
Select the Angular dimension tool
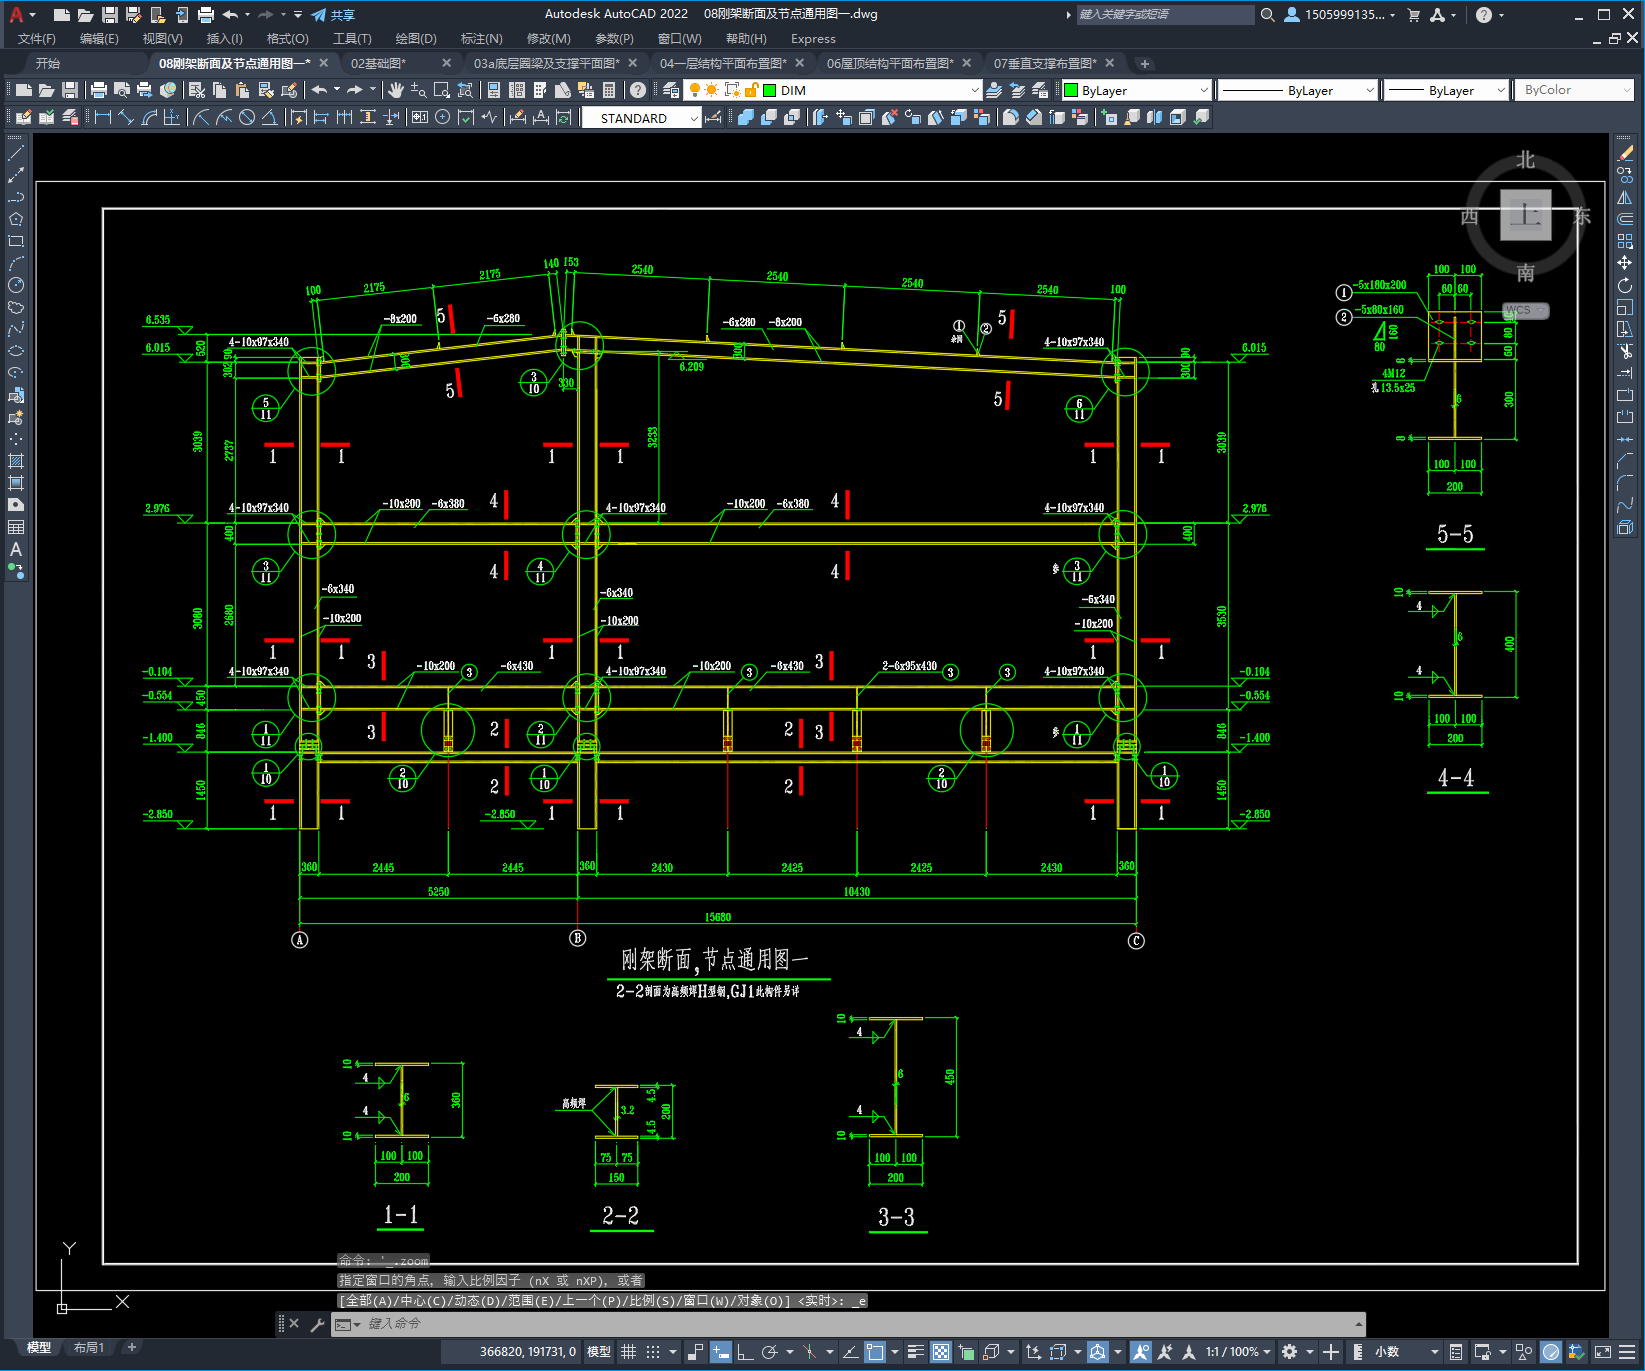[269, 117]
